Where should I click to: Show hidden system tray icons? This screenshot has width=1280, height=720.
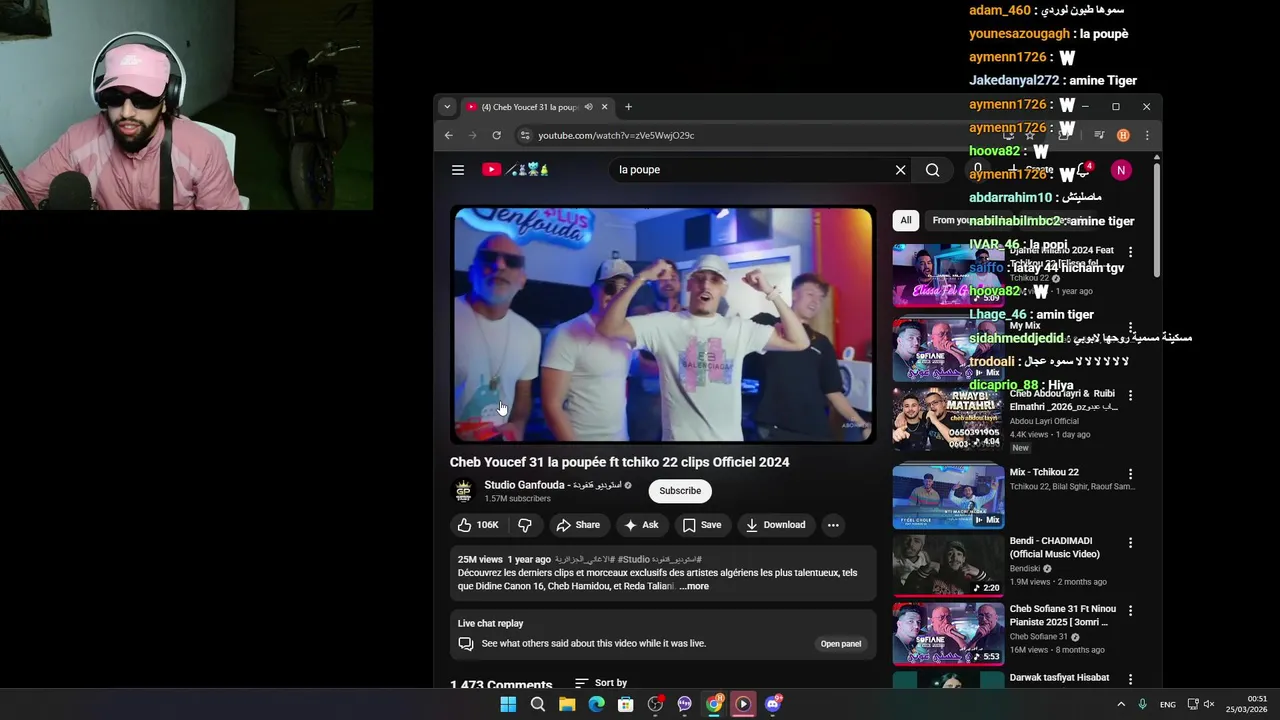tap(1121, 704)
